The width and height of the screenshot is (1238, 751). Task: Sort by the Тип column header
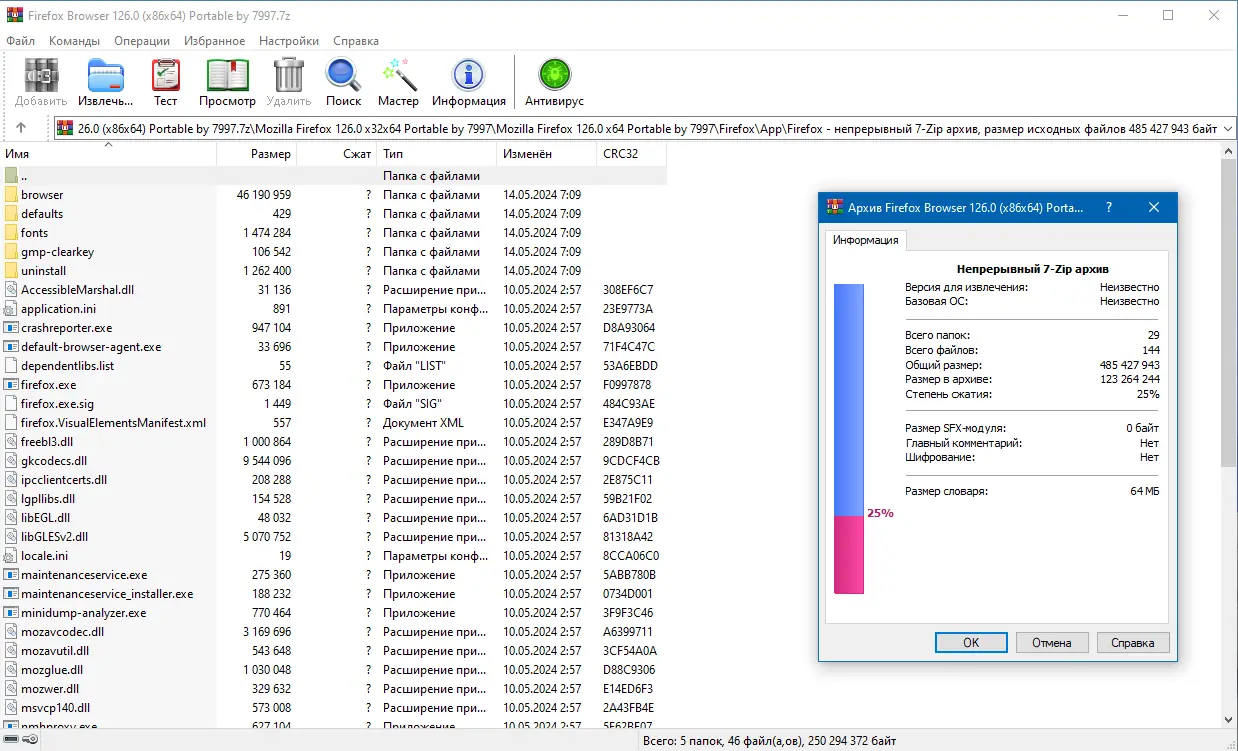click(x=437, y=154)
